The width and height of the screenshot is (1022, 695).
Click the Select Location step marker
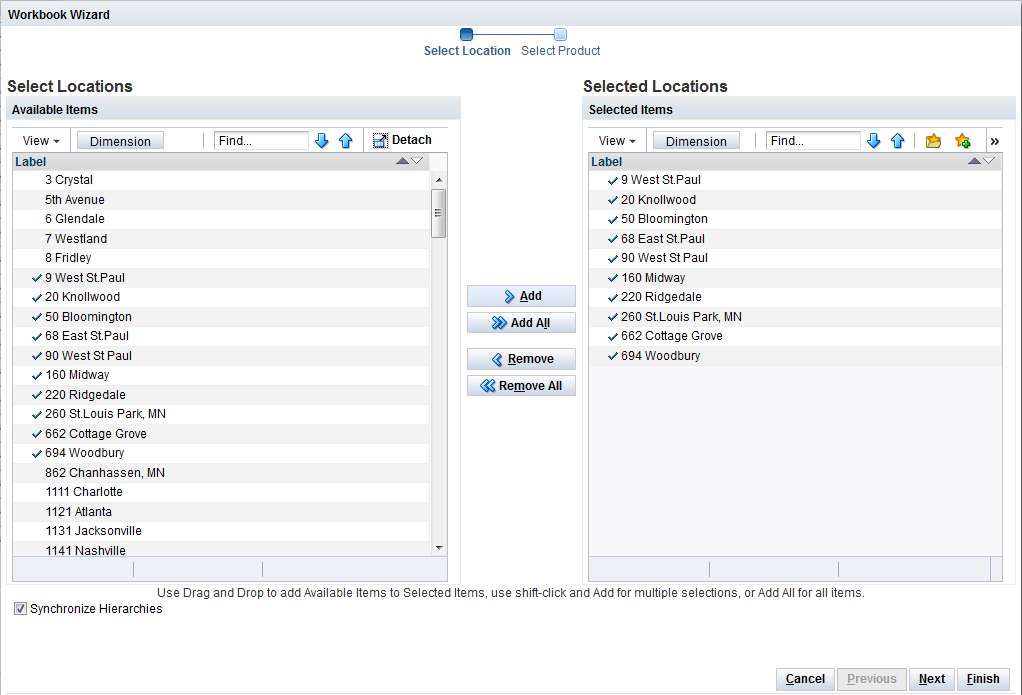click(467, 35)
